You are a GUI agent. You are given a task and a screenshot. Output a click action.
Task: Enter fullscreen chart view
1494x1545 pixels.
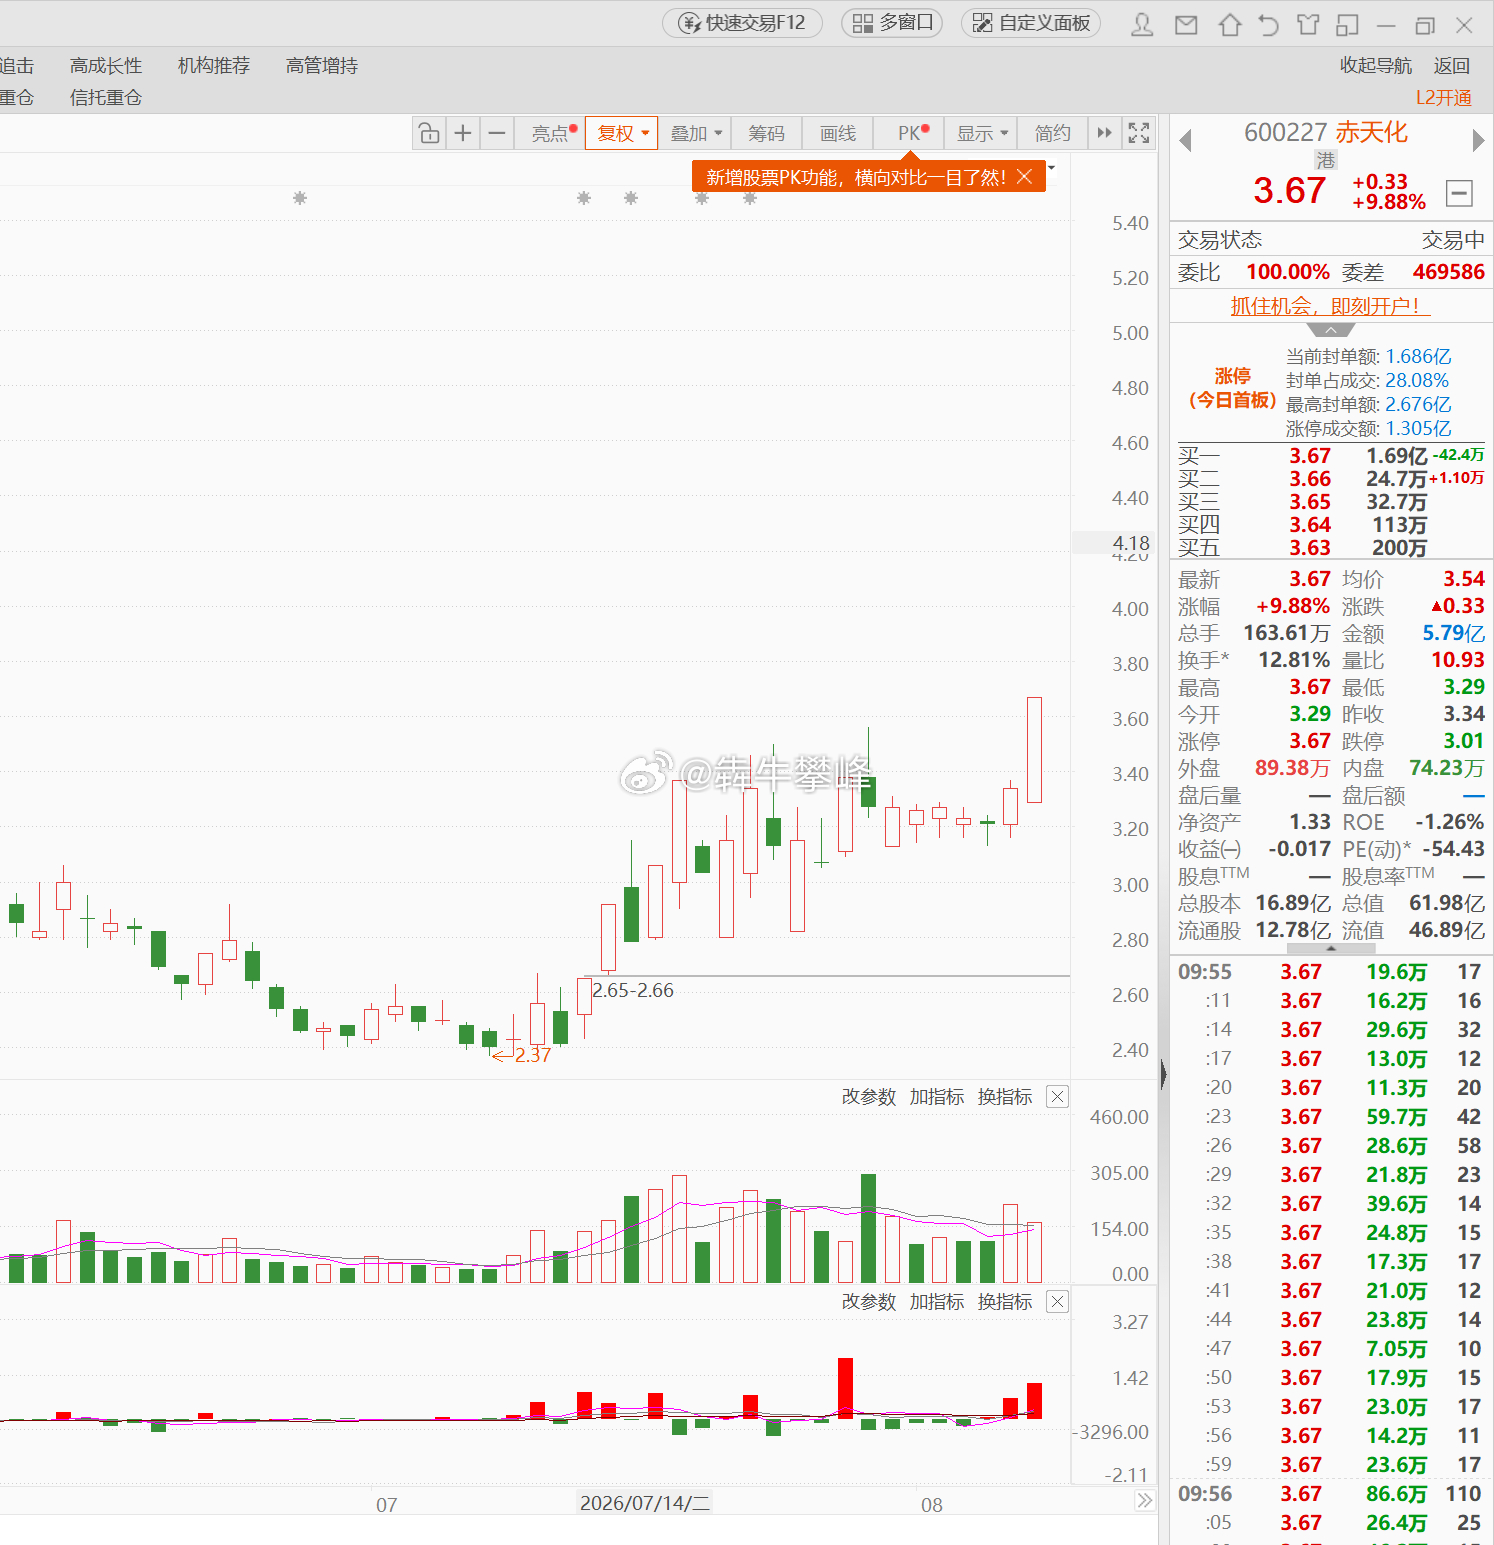tap(1138, 133)
